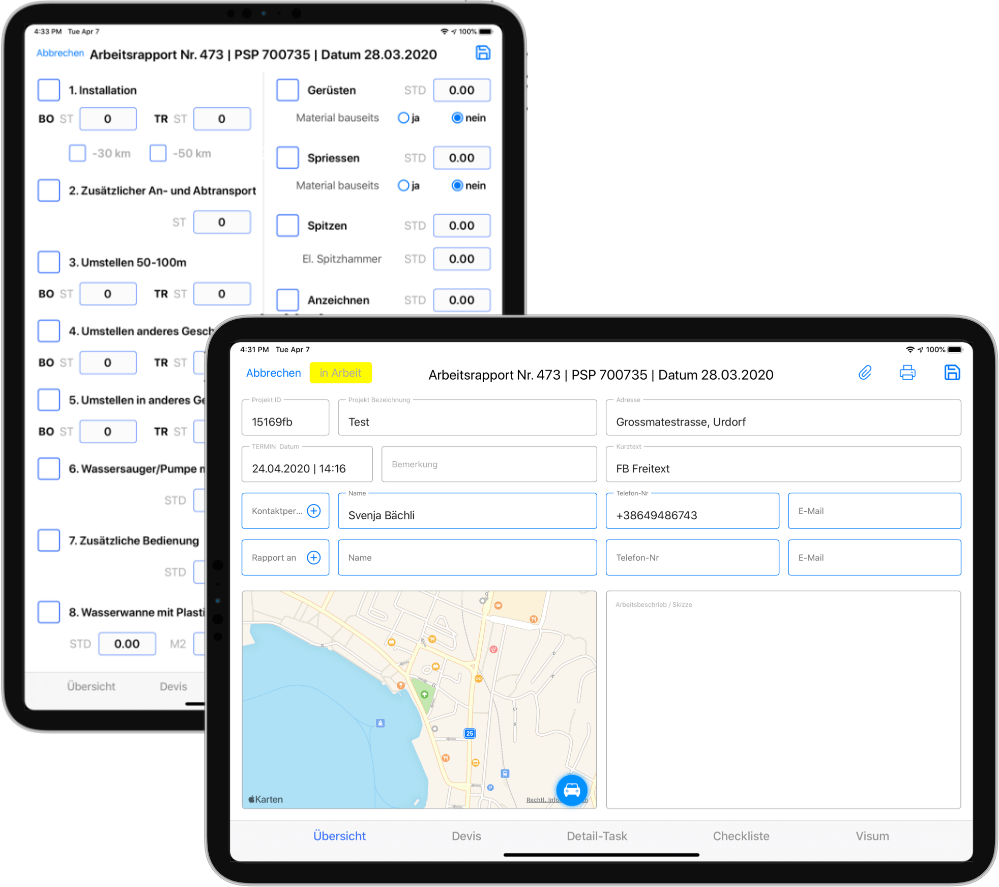Switch to the Checkliste tab
The width and height of the screenshot is (999, 887).
(x=741, y=836)
